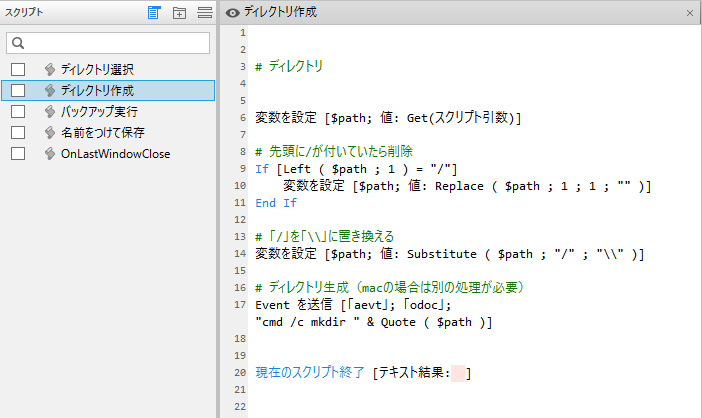Click the new folder icon in Scripts header
This screenshot has height=418, width=702.
click(x=180, y=13)
